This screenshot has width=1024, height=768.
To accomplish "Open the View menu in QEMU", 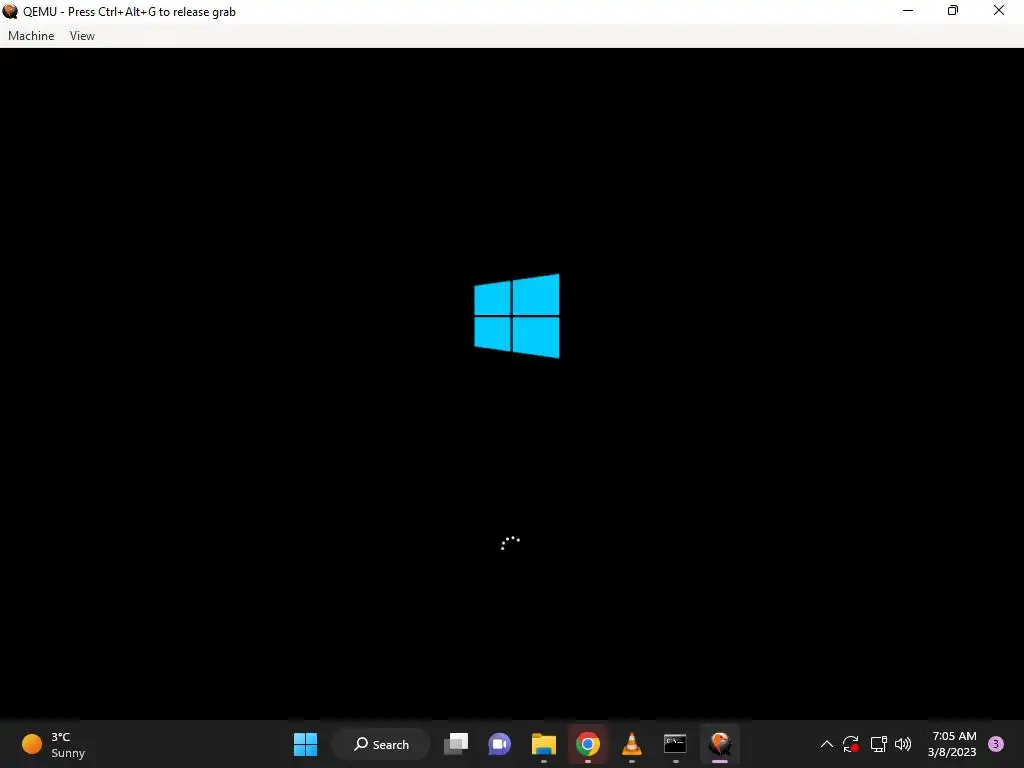I will click(x=82, y=36).
